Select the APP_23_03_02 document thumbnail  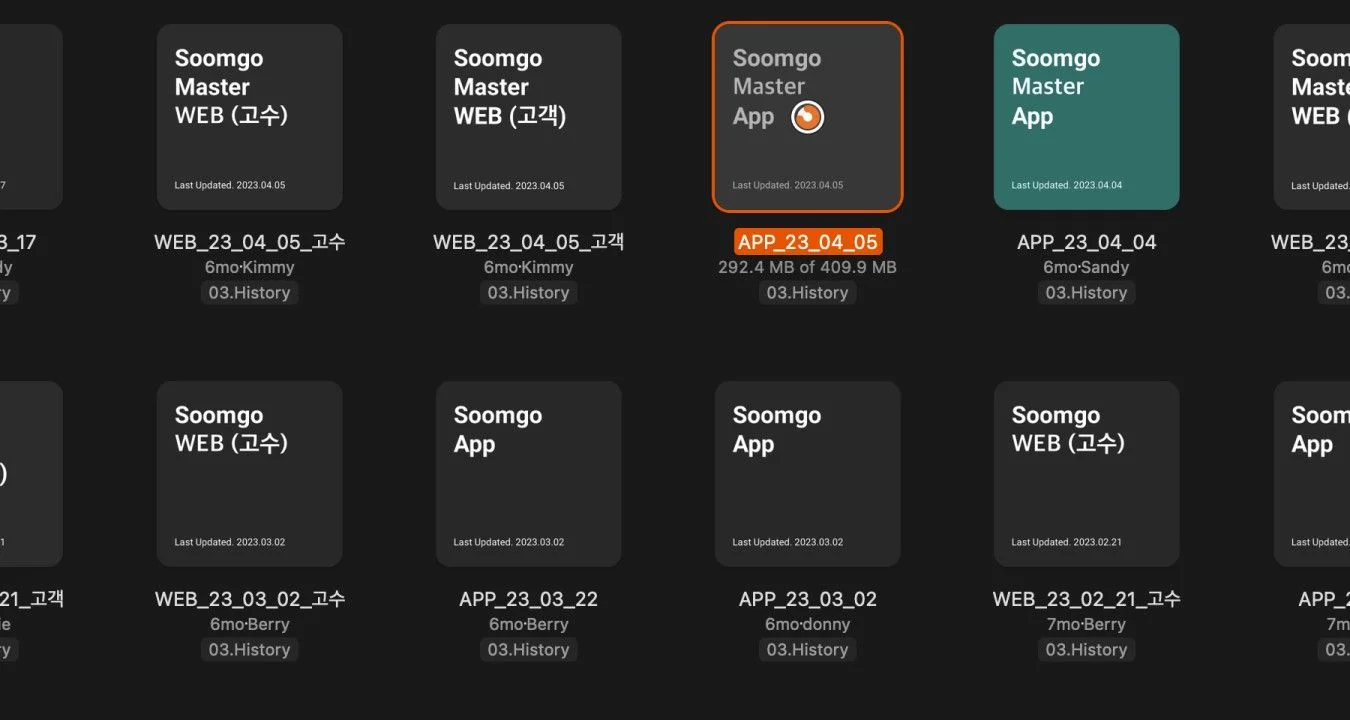[x=807, y=474]
